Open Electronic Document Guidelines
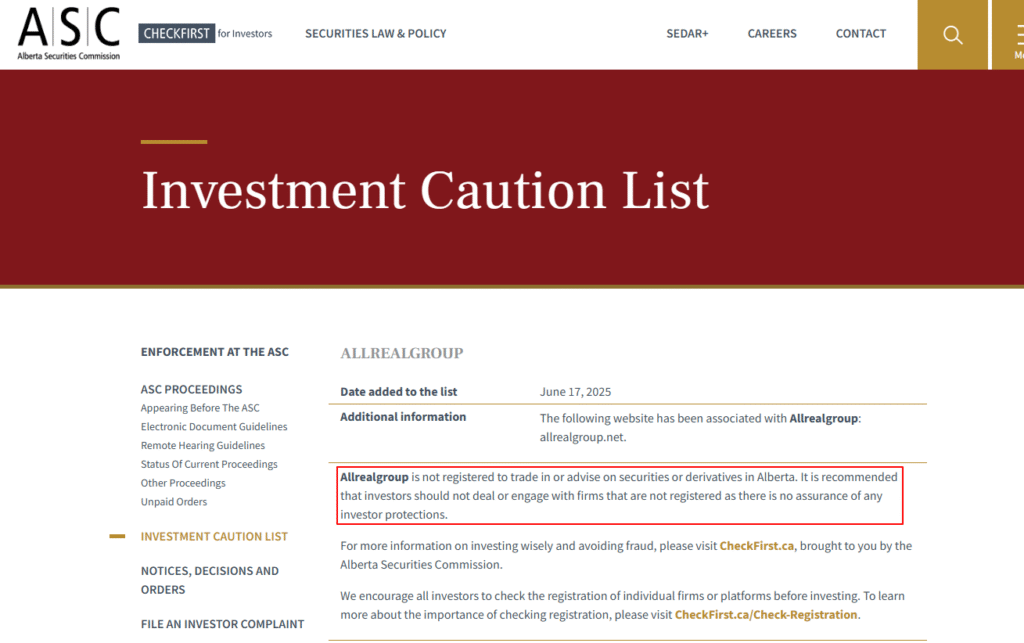The width and height of the screenshot is (1024, 643). pyautogui.click(x=214, y=426)
